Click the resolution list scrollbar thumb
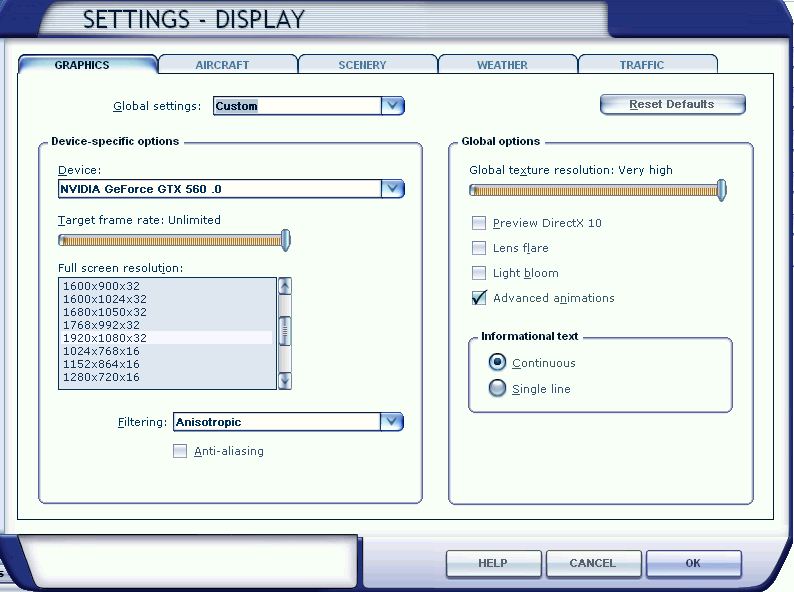This screenshot has width=794, height=592. 285,331
